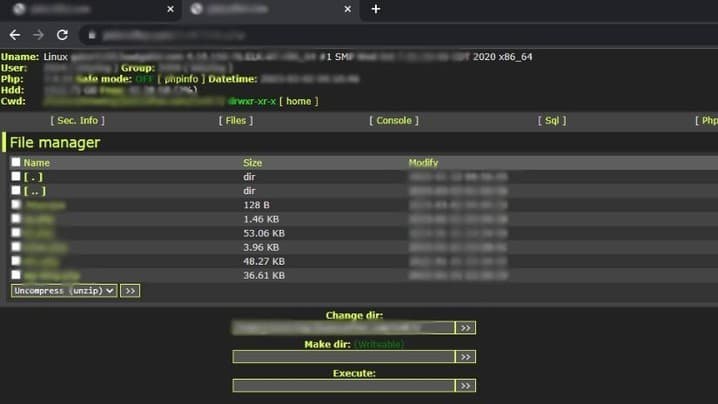Click the File manager heading
This screenshot has width=718, height=404.
(55, 143)
